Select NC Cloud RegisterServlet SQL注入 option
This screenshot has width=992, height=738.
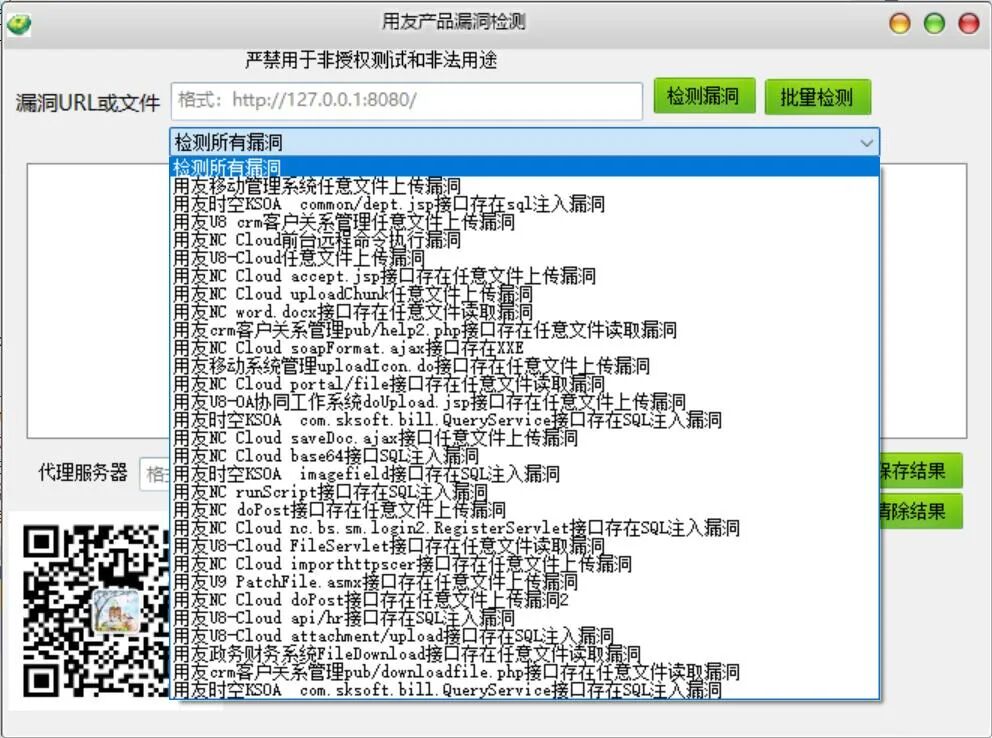(524, 528)
